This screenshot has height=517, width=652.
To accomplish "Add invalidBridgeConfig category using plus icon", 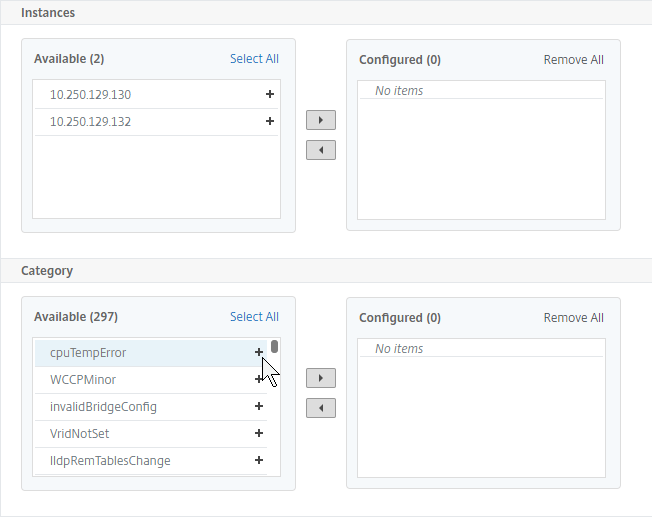I will tap(259, 406).
